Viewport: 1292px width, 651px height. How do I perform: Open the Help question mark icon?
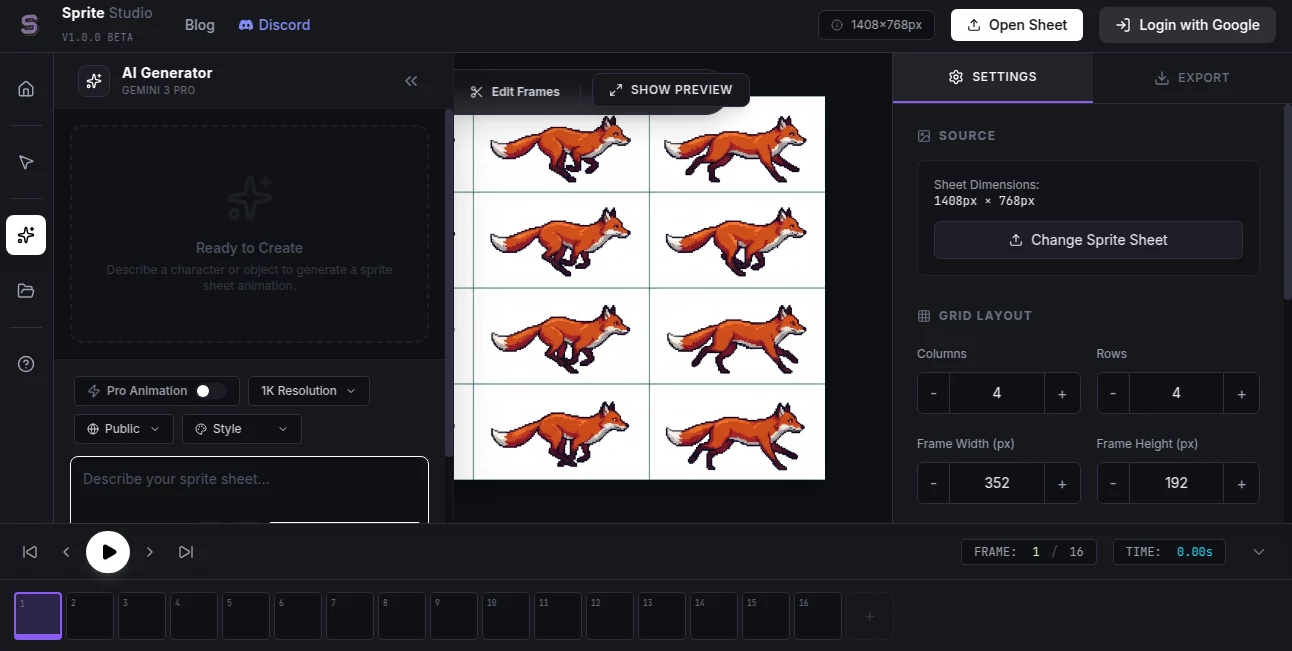pos(26,363)
